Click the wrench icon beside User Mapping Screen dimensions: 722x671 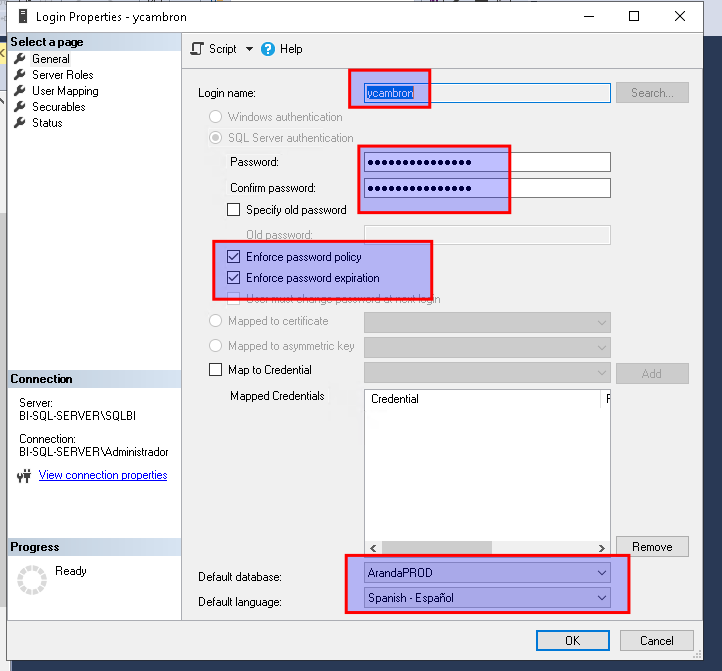point(20,91)
